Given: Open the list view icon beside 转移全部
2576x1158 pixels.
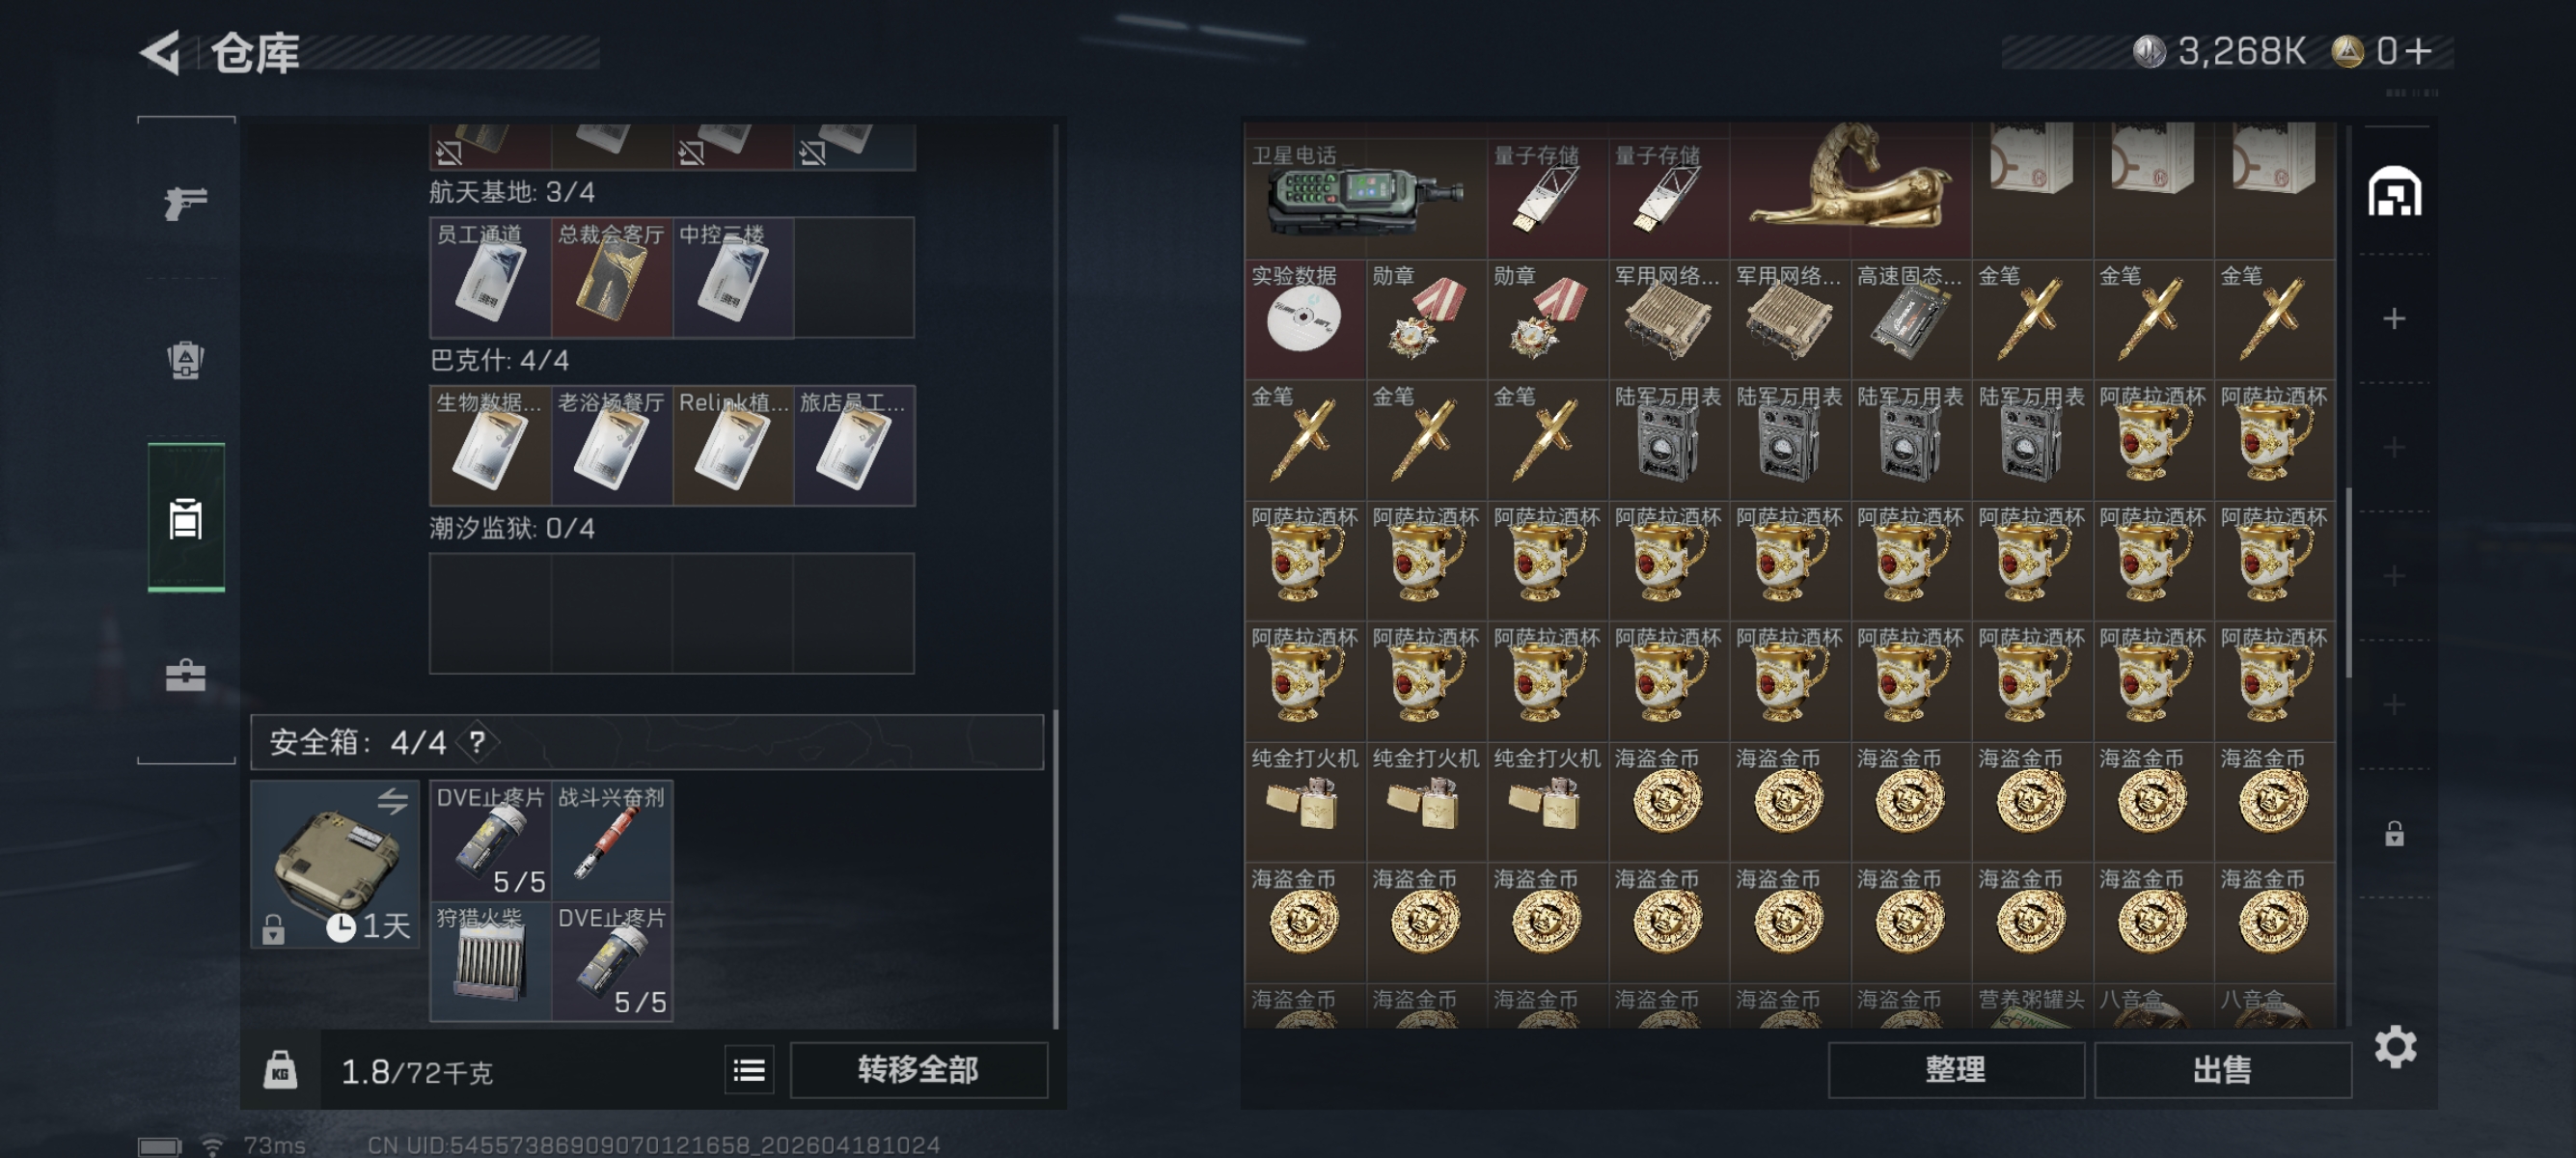Looking at the screenshot, I should pos(749,1070).
